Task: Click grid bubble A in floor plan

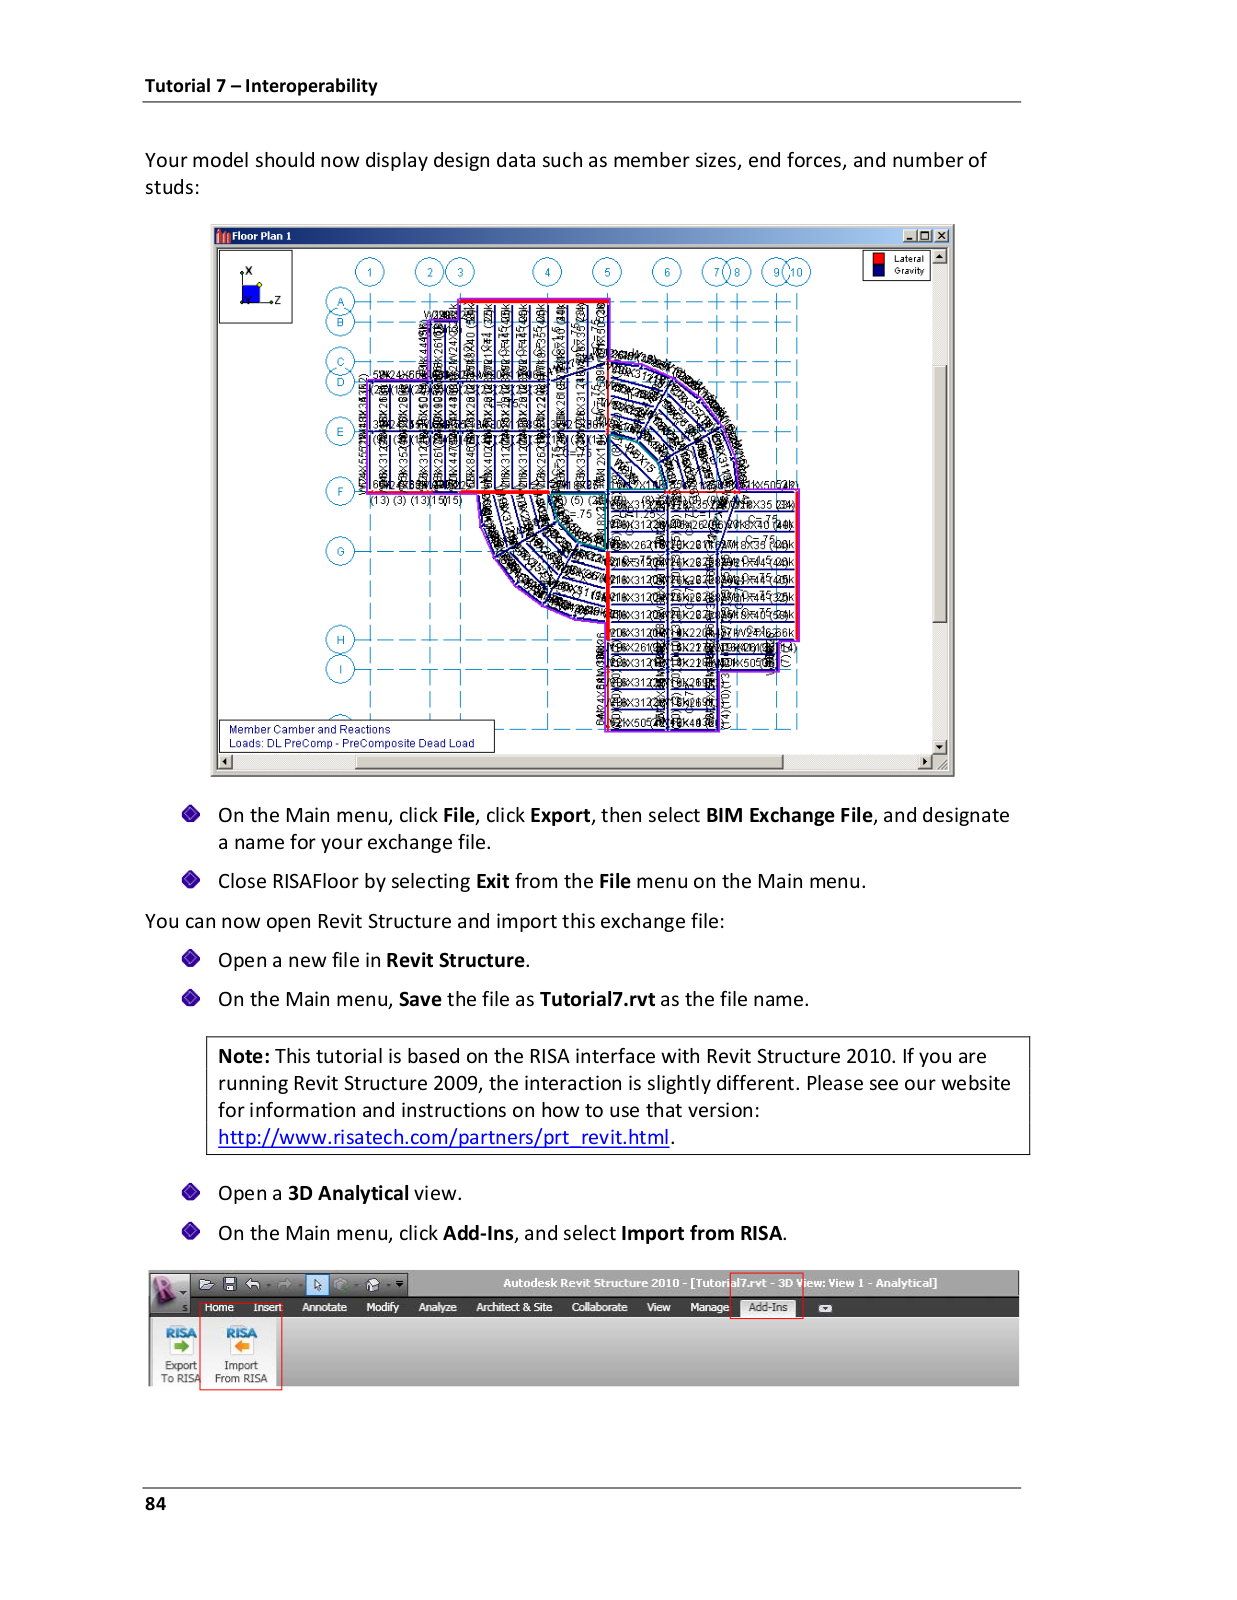Action: pos(340,300)
